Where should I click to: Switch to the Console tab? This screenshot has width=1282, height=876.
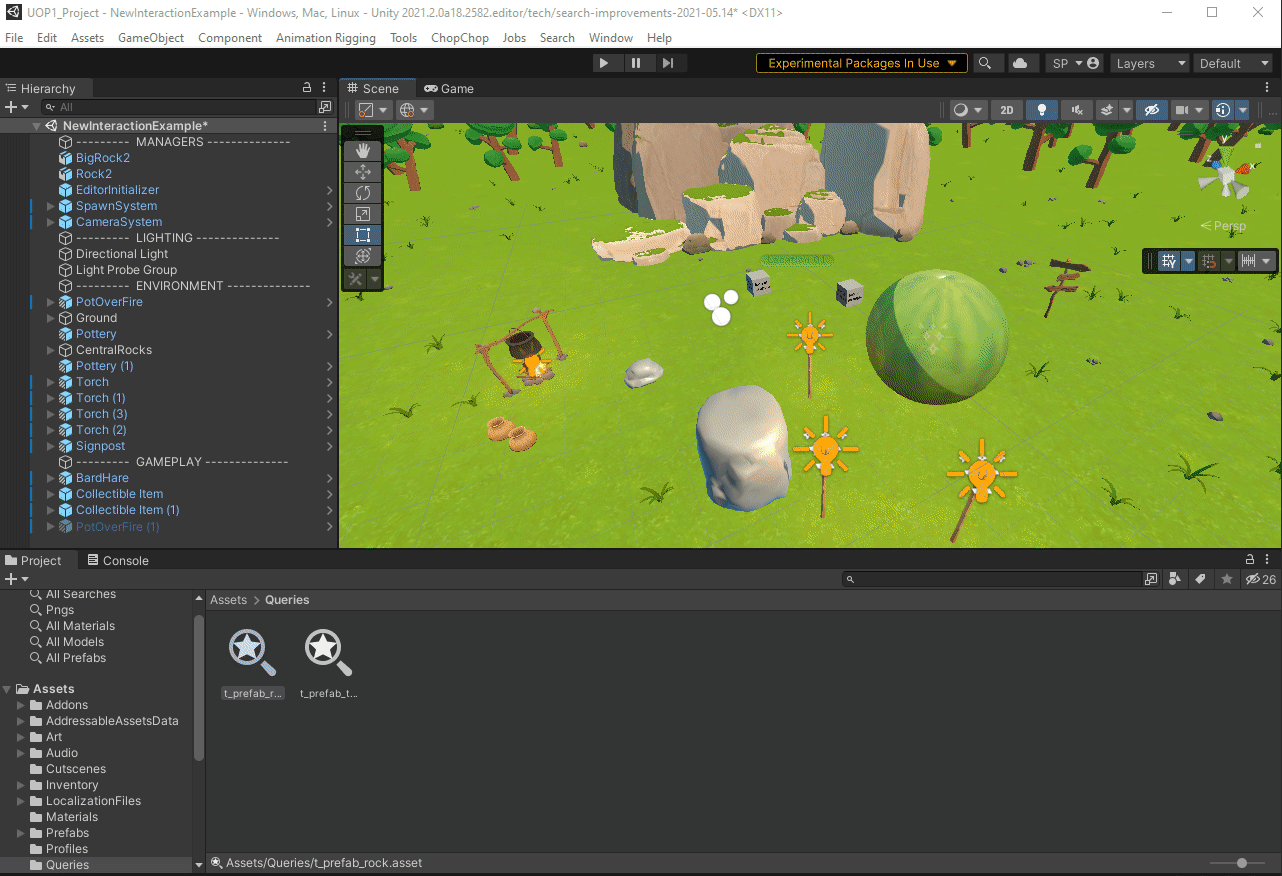[118, 560]
